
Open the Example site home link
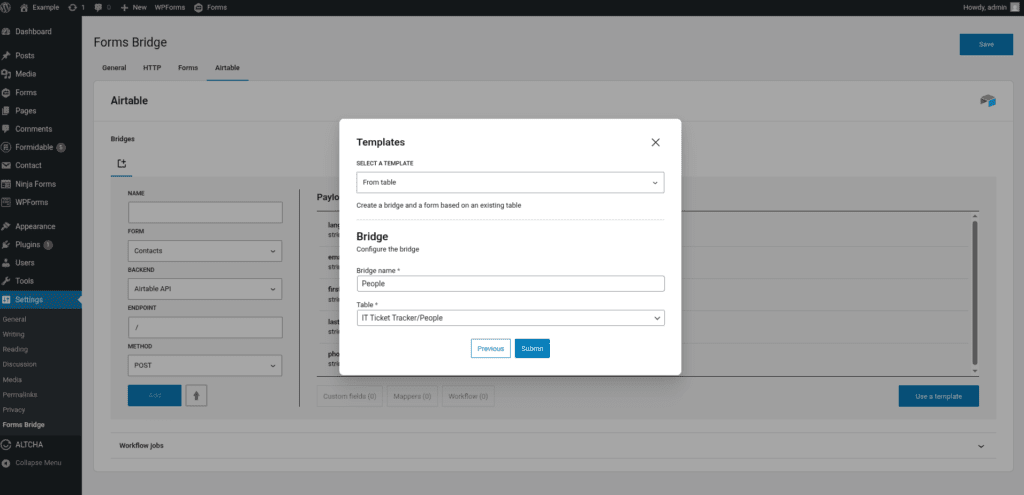tap(39, 7)
